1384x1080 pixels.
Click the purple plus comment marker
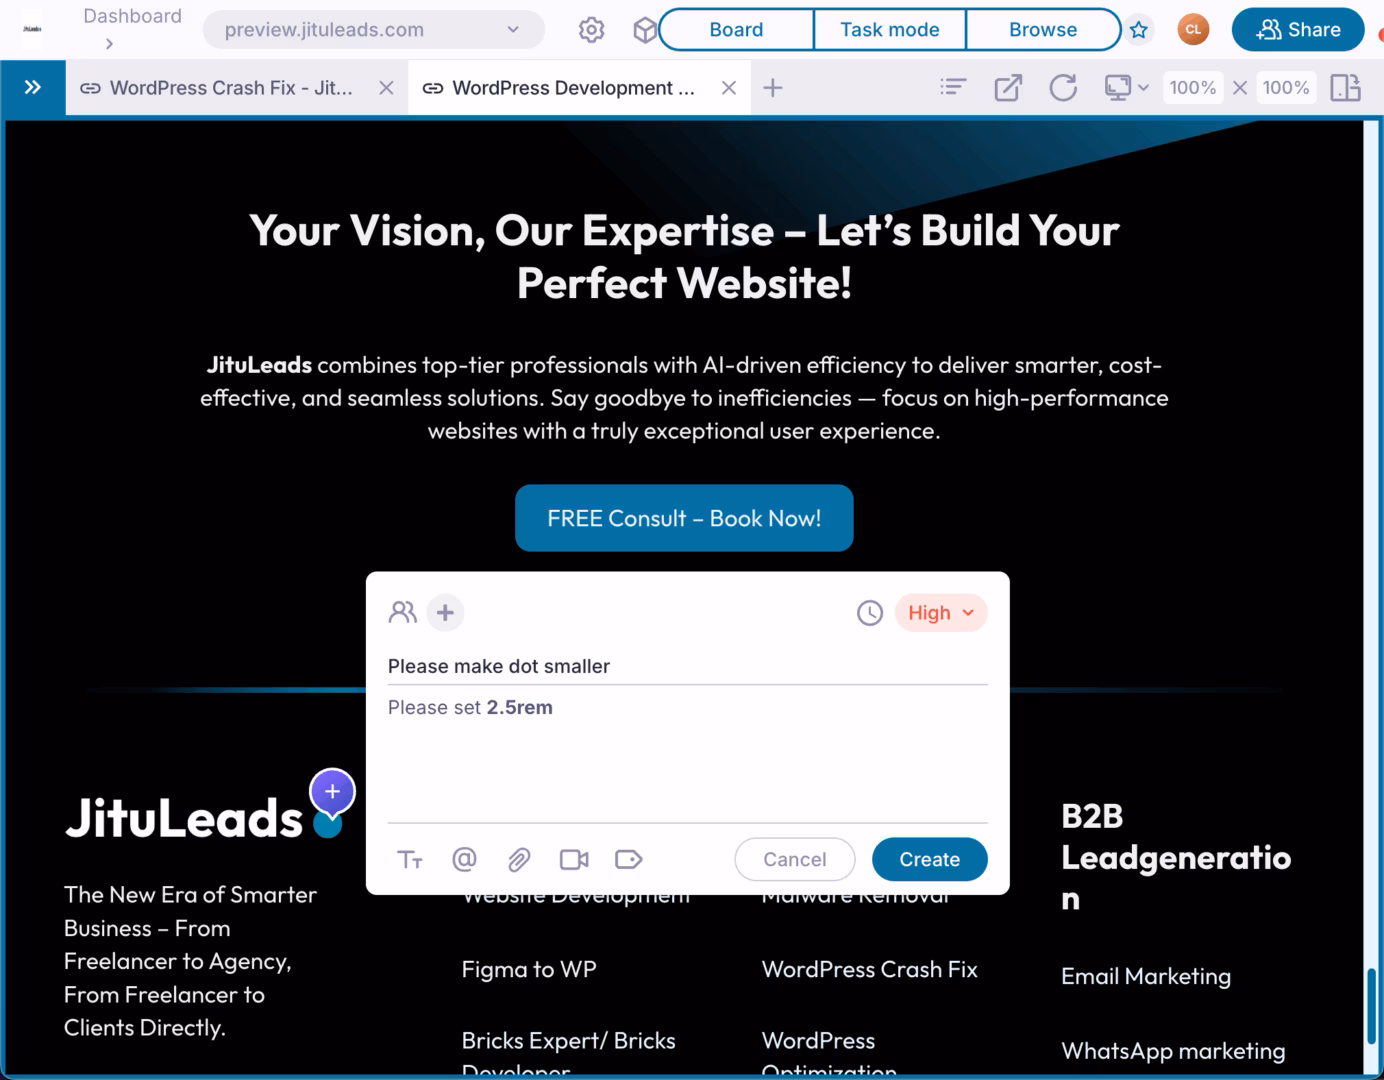(332, 792)
